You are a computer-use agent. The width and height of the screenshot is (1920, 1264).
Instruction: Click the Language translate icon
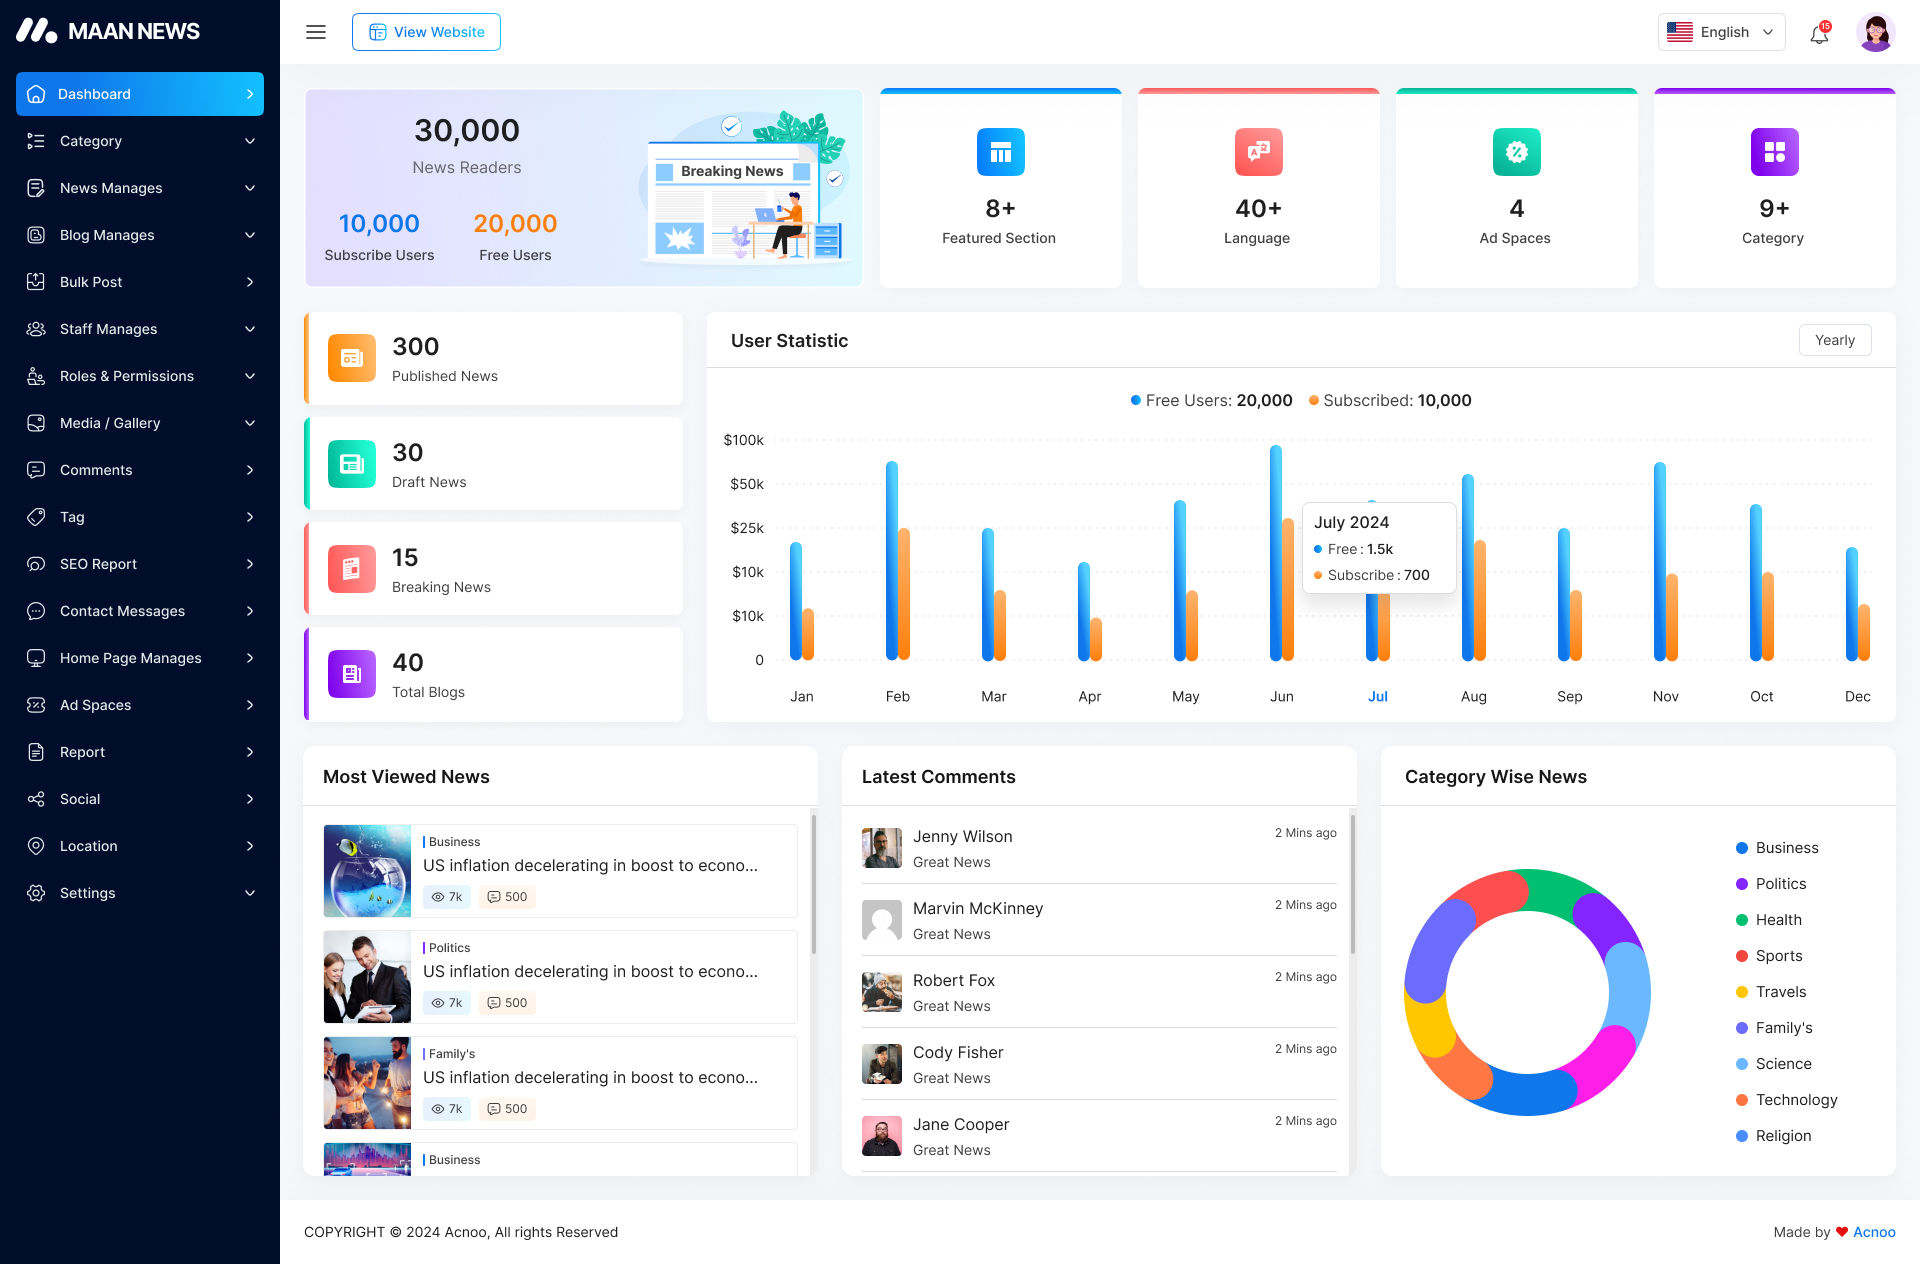[1258, 152]
